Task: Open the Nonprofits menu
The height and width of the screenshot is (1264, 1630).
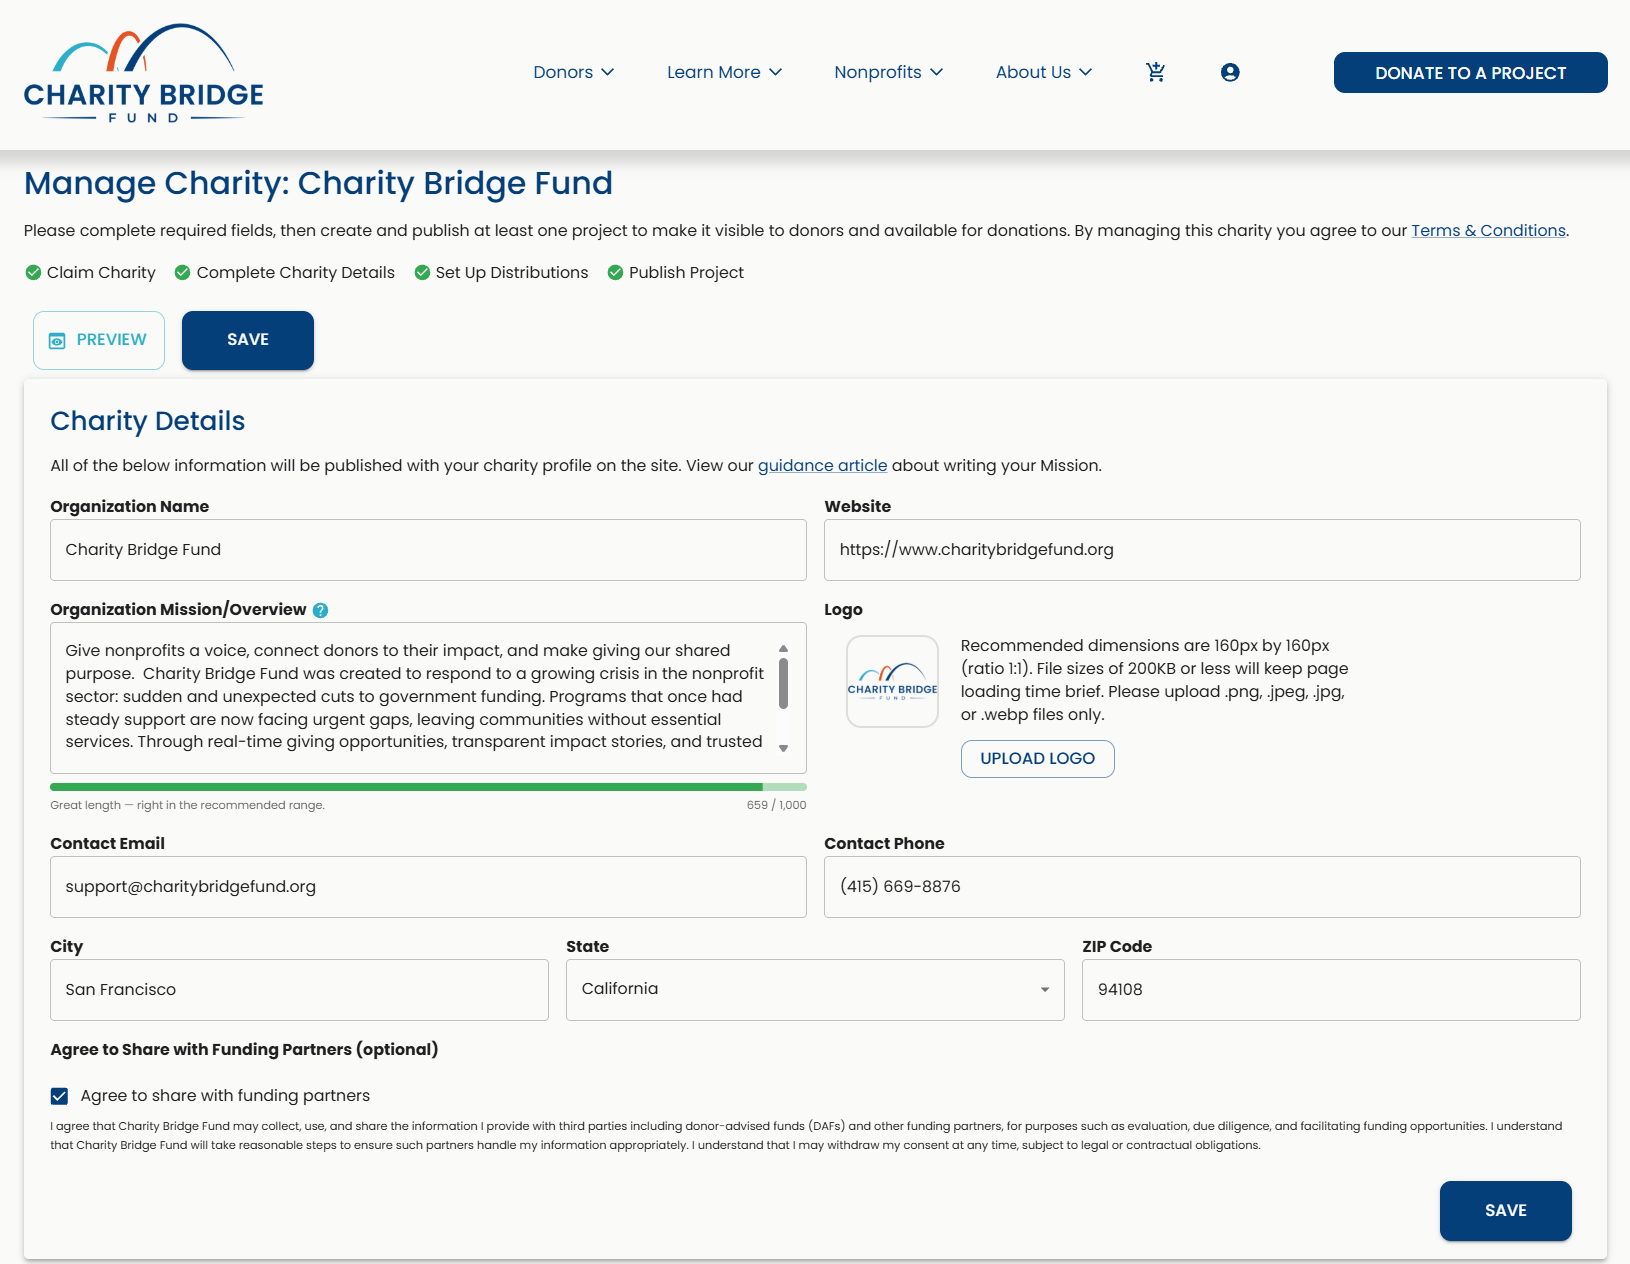Action: point(888,72)
